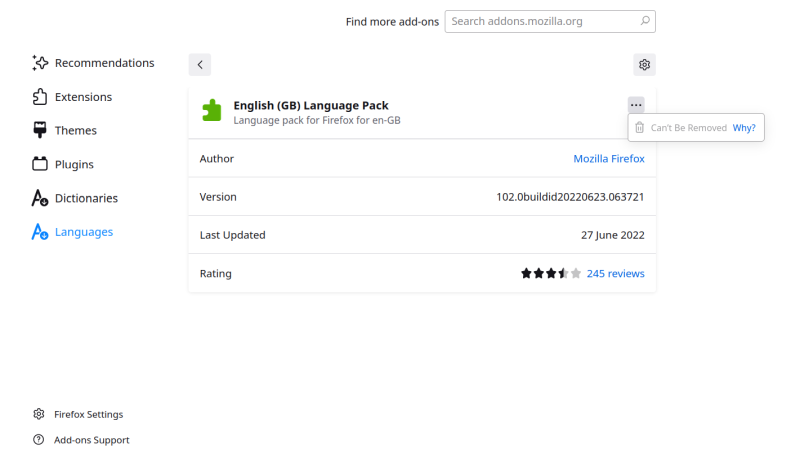Click the English (GB) Language Pack title
Viewport: 800px width, 458px height.
click(x=311, y=106)
